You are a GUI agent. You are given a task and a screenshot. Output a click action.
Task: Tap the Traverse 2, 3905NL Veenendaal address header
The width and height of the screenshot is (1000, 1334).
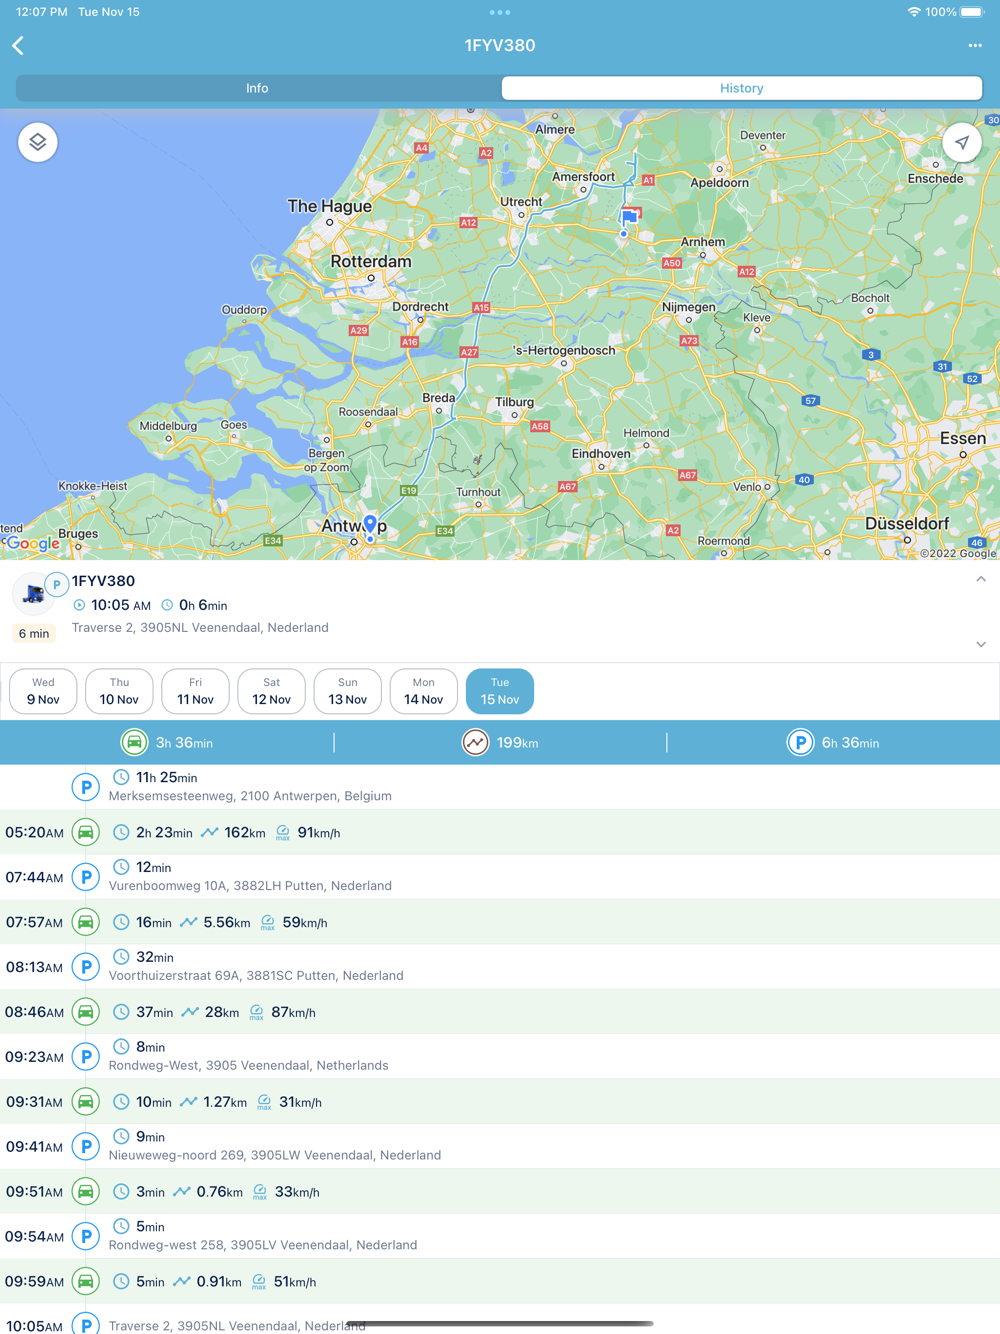click(200, 628)
